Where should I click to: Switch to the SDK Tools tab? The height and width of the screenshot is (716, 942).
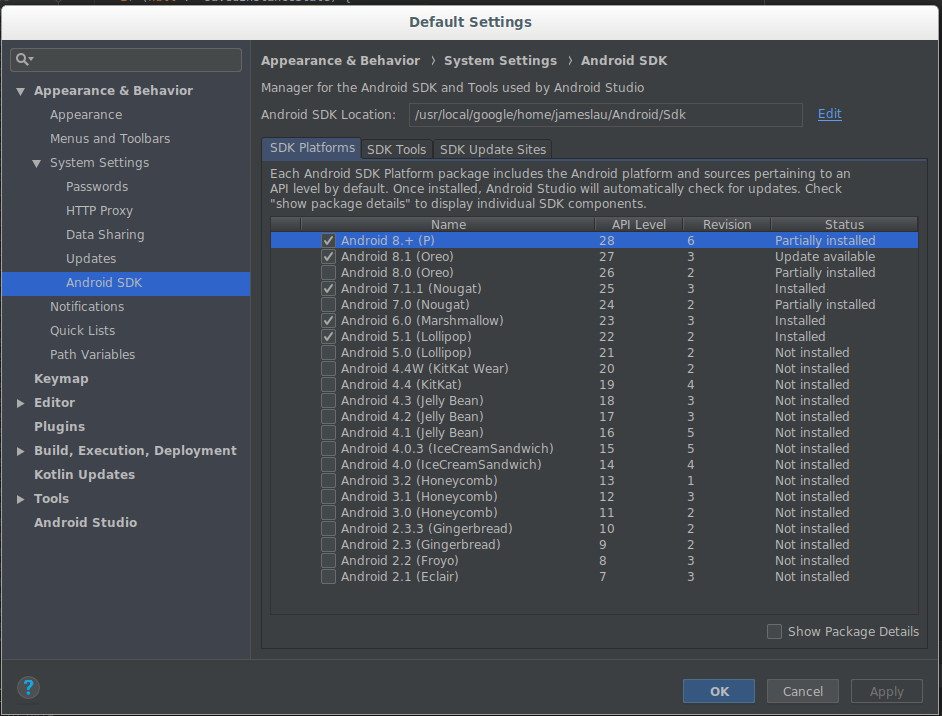point(396,149)
